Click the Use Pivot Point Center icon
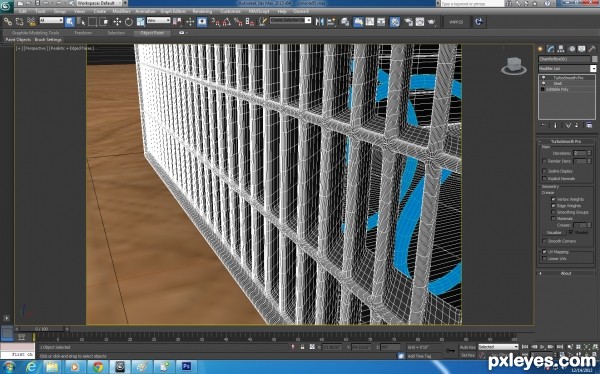 (x=177, y=22)
